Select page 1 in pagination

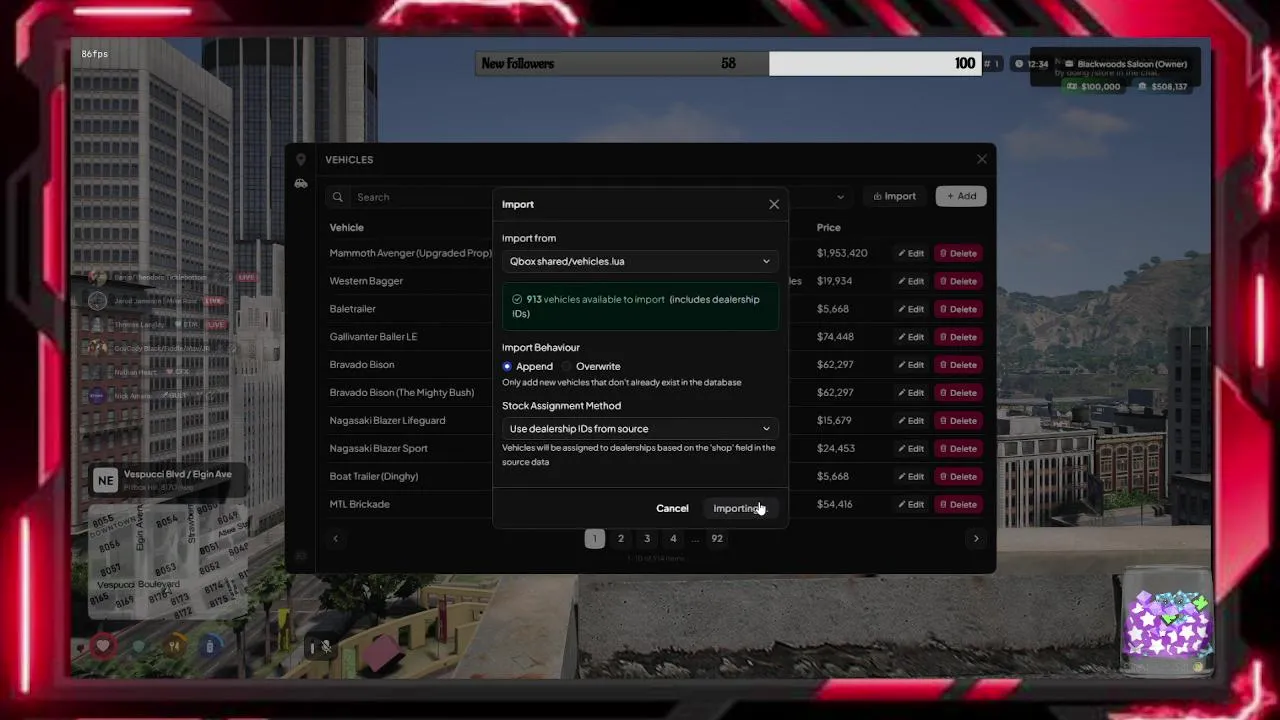(x=594, y=538)
